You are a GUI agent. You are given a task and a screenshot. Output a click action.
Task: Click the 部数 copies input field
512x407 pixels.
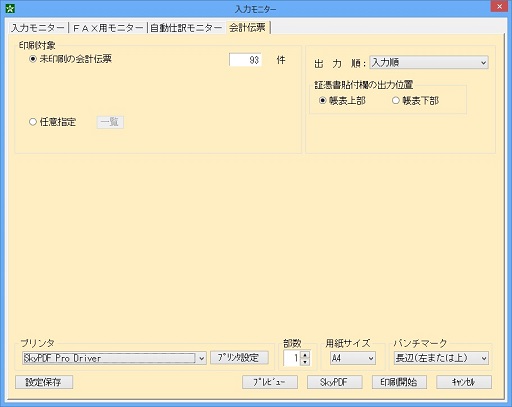coord(292,358)
